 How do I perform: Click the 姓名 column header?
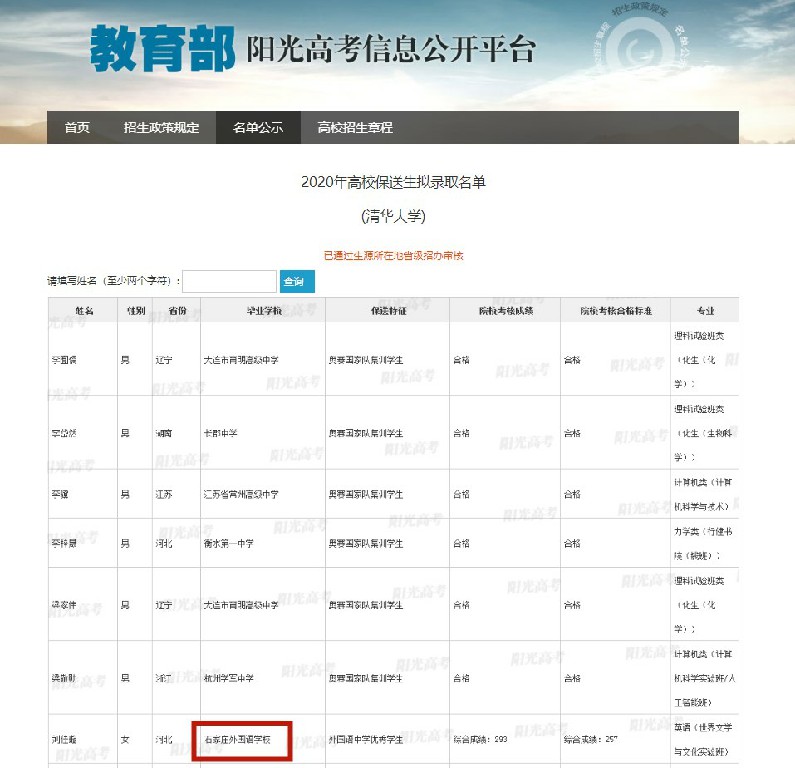pyautogui.click(x=84, y=310)
